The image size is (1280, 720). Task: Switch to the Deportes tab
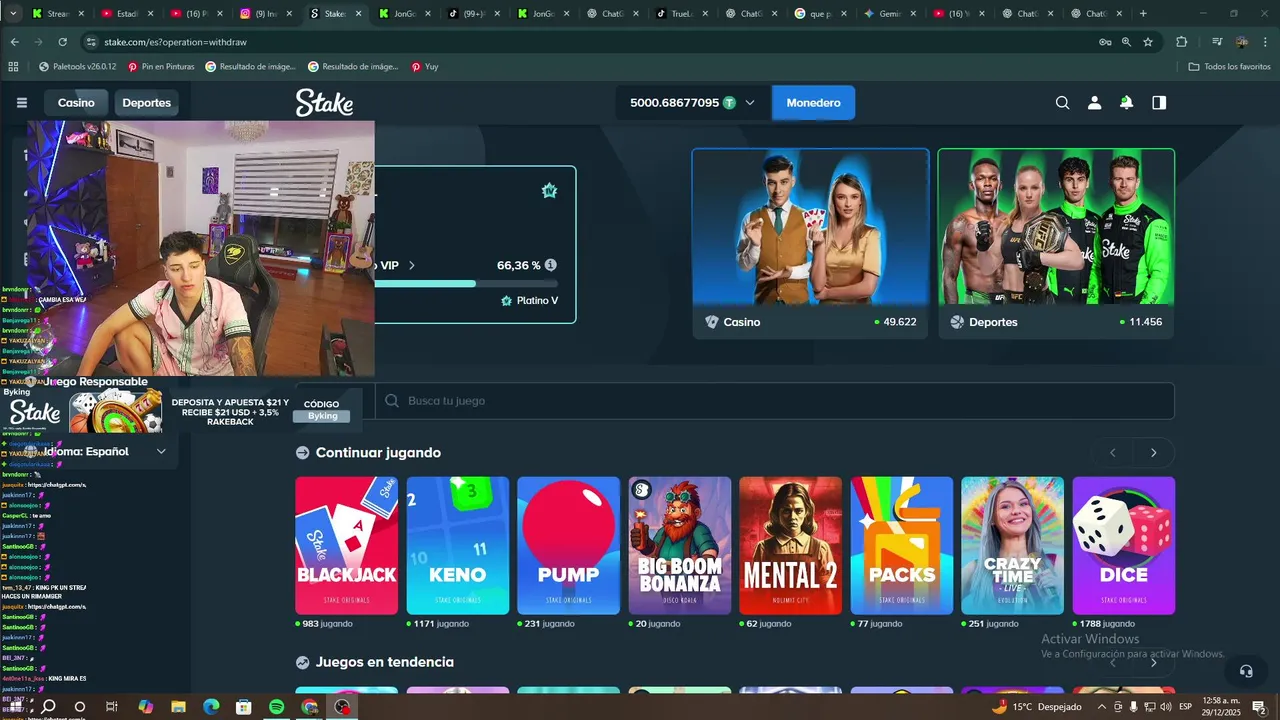[146, 103]
